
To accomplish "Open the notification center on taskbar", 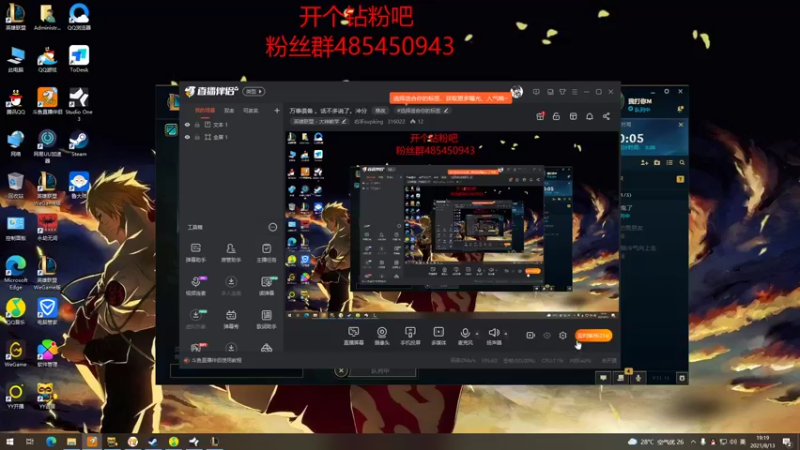I will point(787,442).
